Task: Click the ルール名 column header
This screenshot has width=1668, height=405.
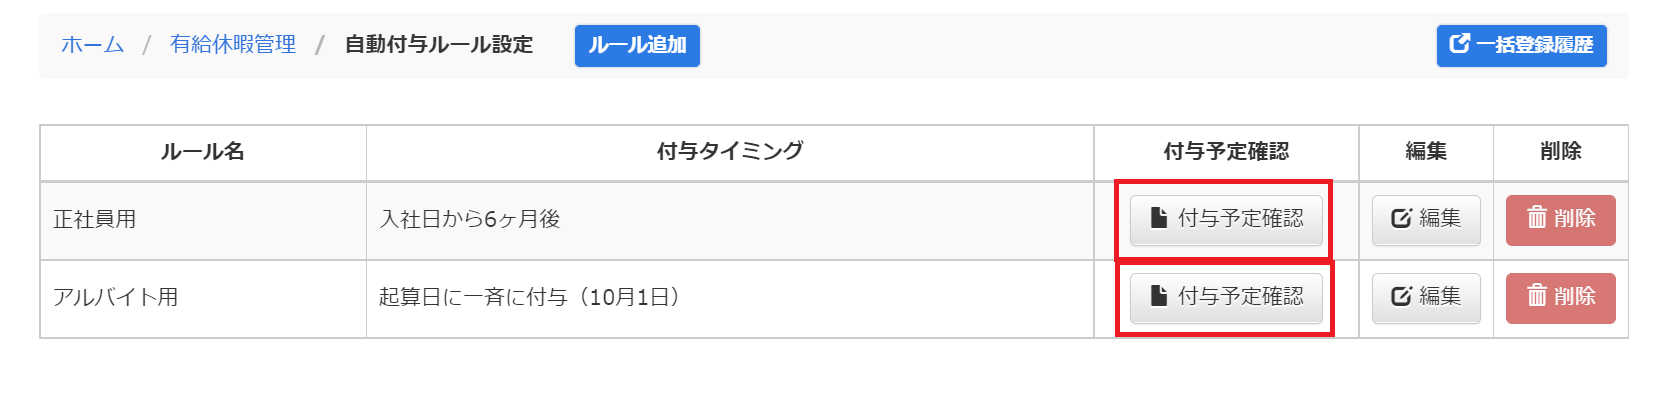Action: [x=203, y=152]
